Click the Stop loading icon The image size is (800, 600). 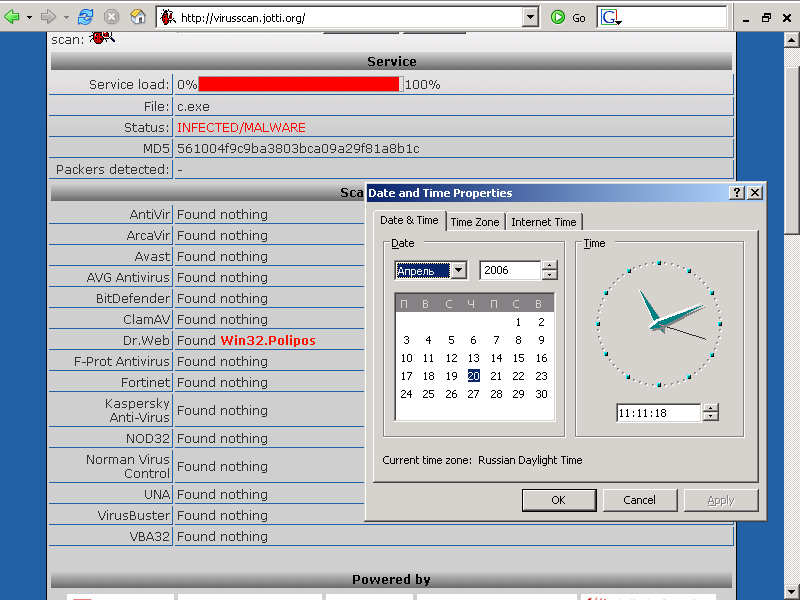[x=111, y=17]
